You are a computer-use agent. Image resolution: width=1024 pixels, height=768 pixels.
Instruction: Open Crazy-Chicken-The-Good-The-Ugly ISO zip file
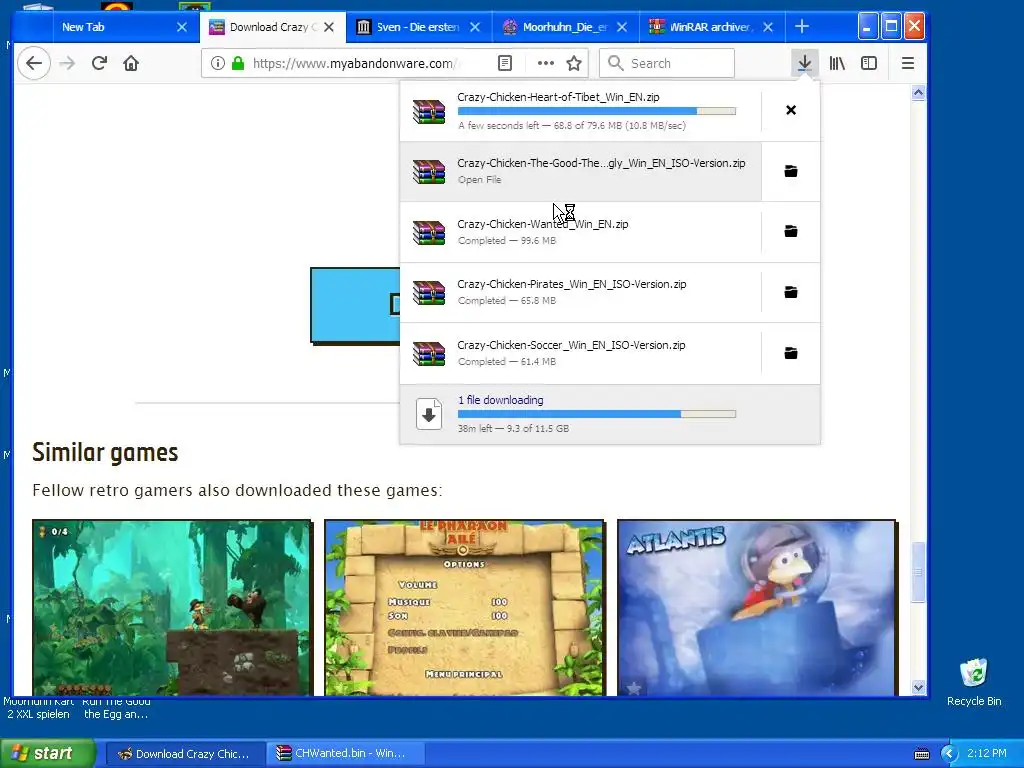coord(581,171)
